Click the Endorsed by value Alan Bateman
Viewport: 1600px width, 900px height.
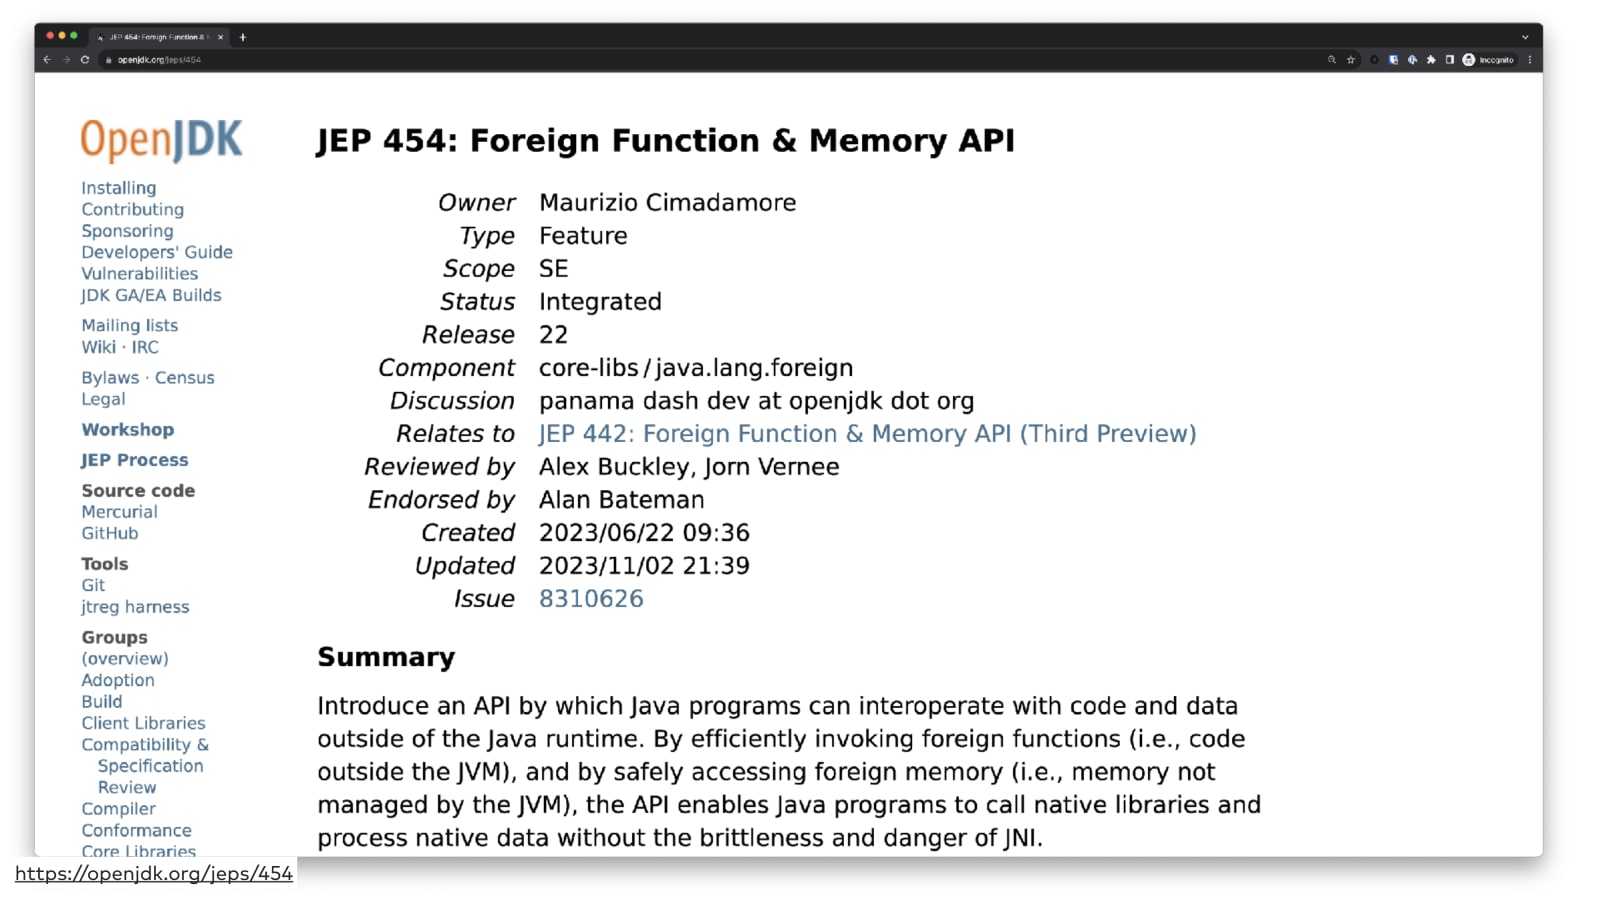pyautogui.click(x=621, y=500)
